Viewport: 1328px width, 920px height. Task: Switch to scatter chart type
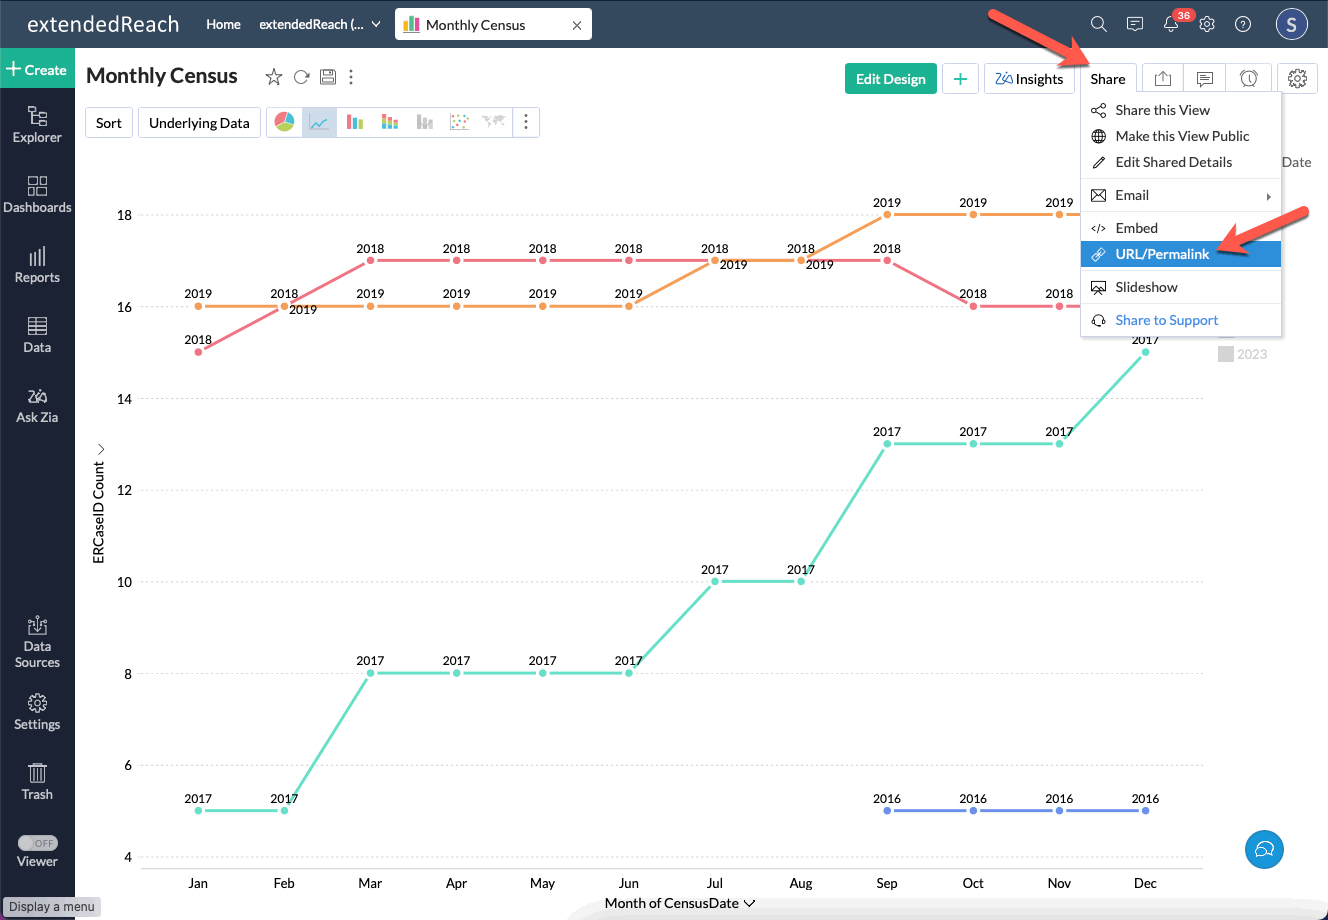[459, 122]
